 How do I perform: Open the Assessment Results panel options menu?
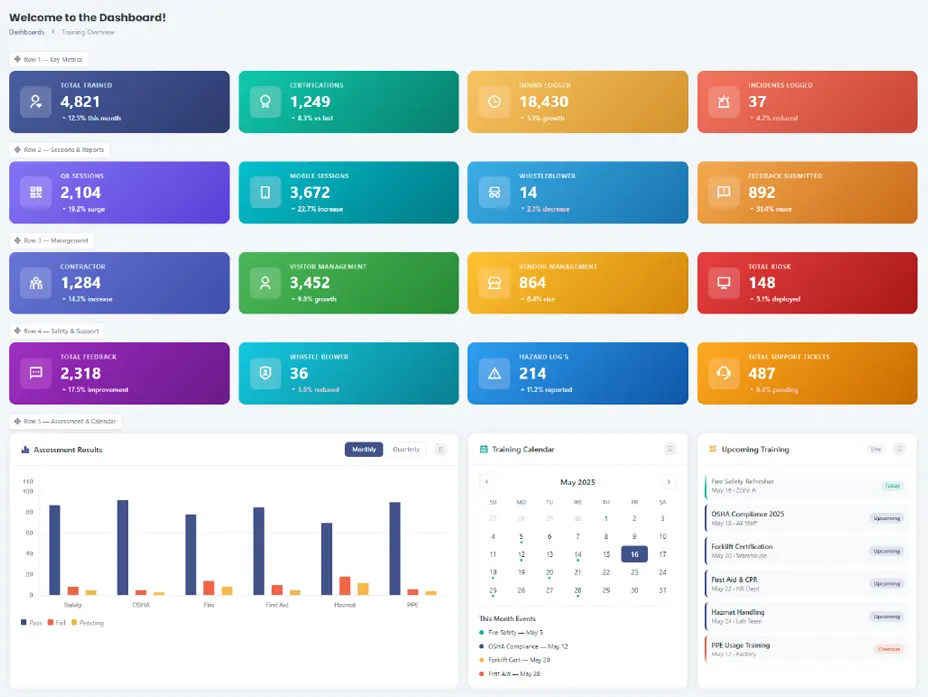(x=440, y=449)
